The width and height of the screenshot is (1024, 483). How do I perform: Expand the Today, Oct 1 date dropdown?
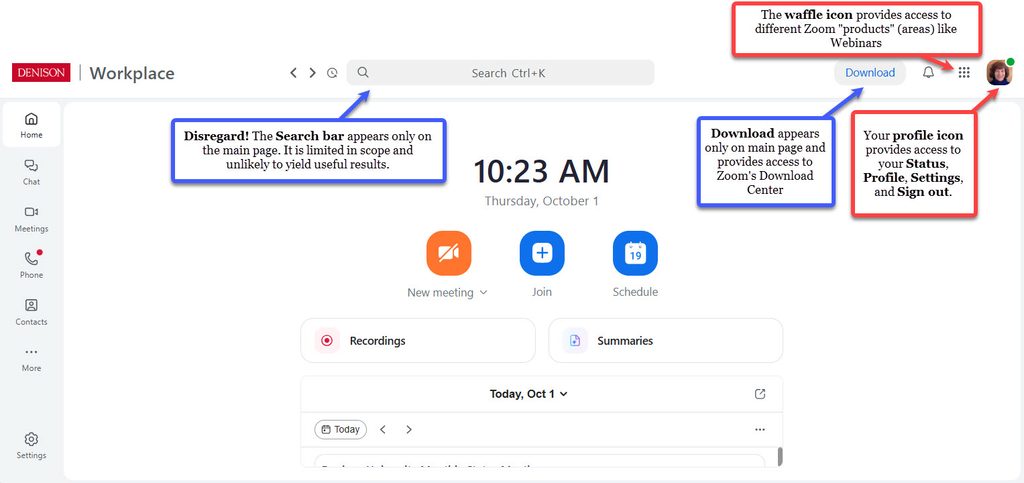[529, 394]
